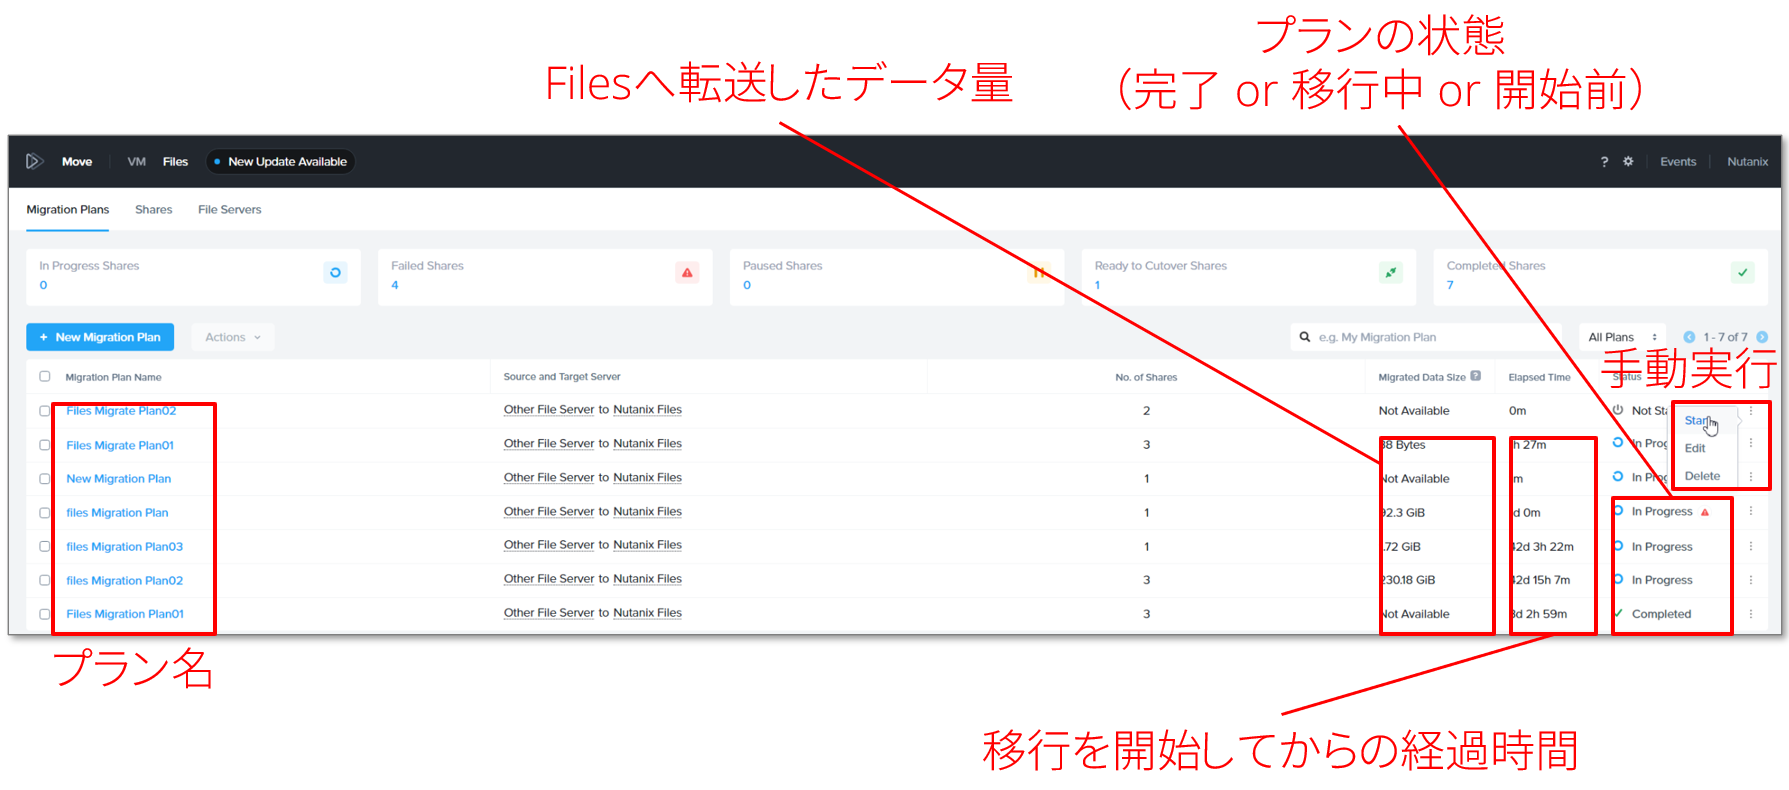The height and width of the screenshot is (790, 1789).
Task: Open Events in the header
Action: pos(1678,161)
